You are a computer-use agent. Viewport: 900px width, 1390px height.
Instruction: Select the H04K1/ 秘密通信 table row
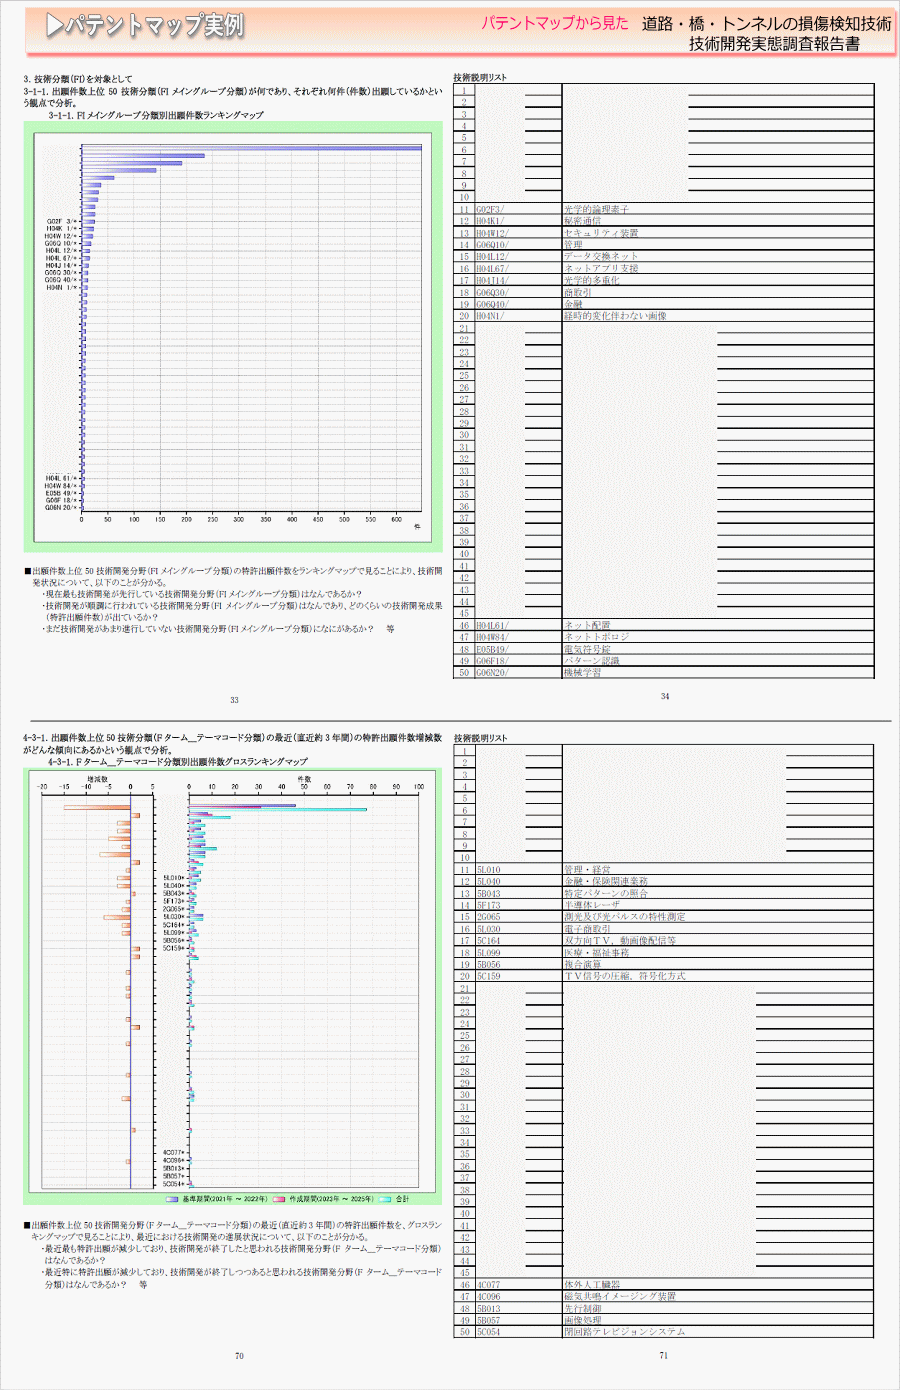point(600,221)
